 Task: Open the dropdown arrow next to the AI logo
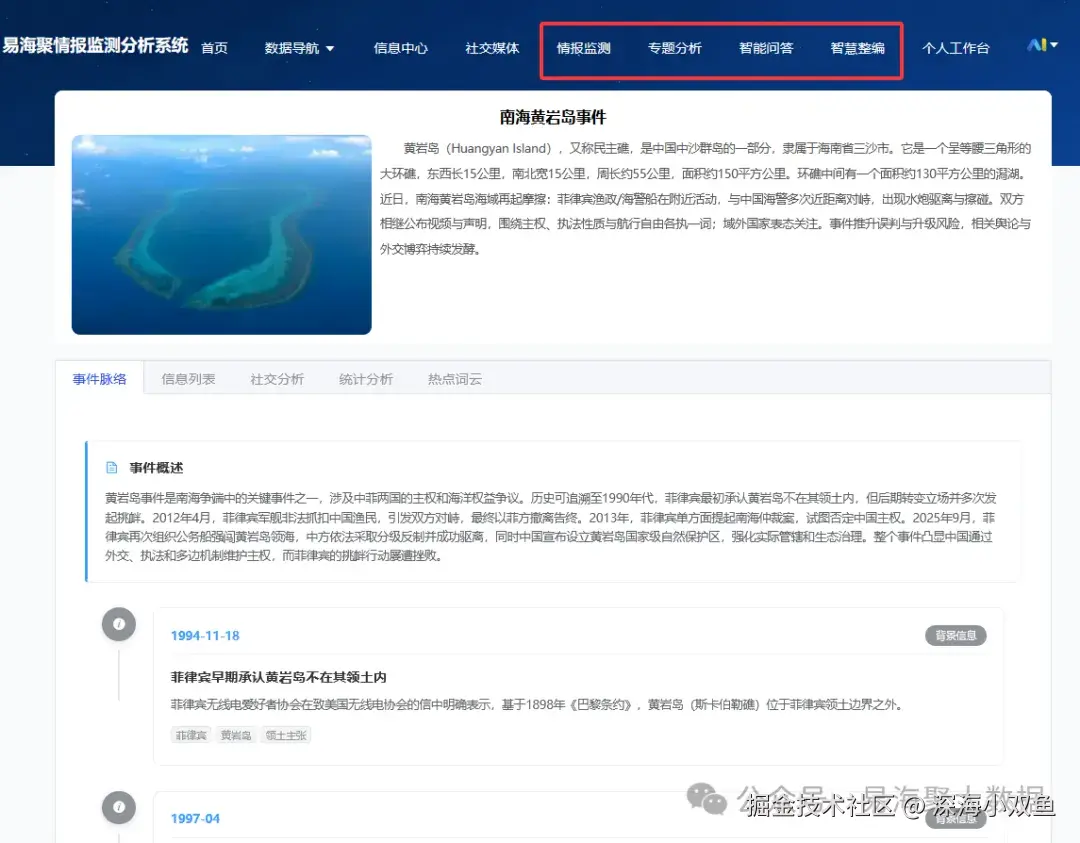1056,45
